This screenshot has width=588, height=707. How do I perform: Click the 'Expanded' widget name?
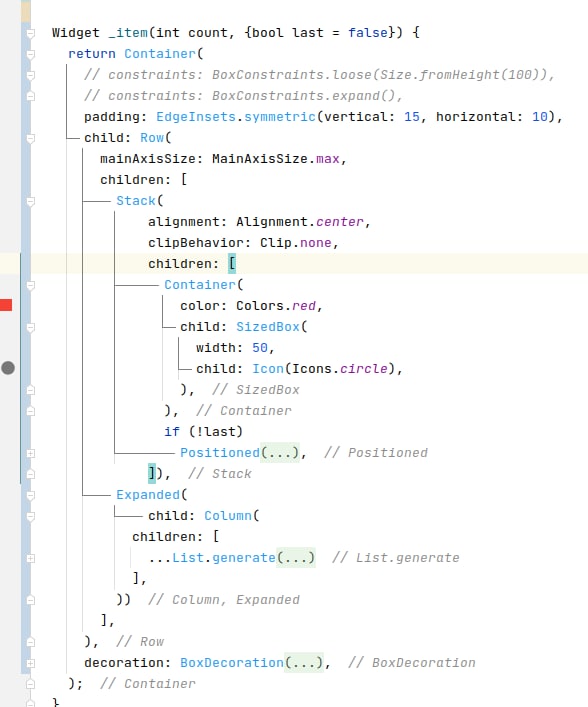point(148,495)
